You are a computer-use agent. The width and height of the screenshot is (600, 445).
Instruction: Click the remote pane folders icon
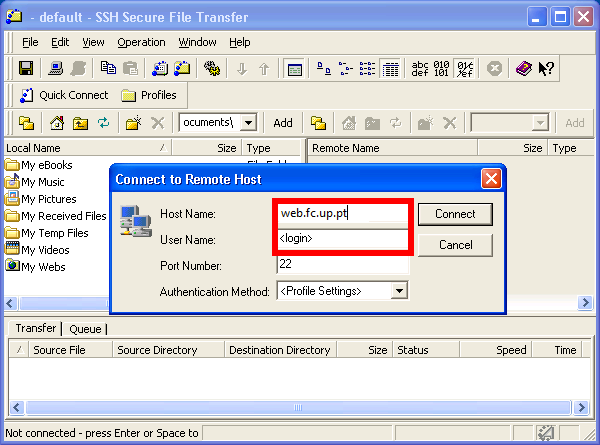tap(318, 123)
